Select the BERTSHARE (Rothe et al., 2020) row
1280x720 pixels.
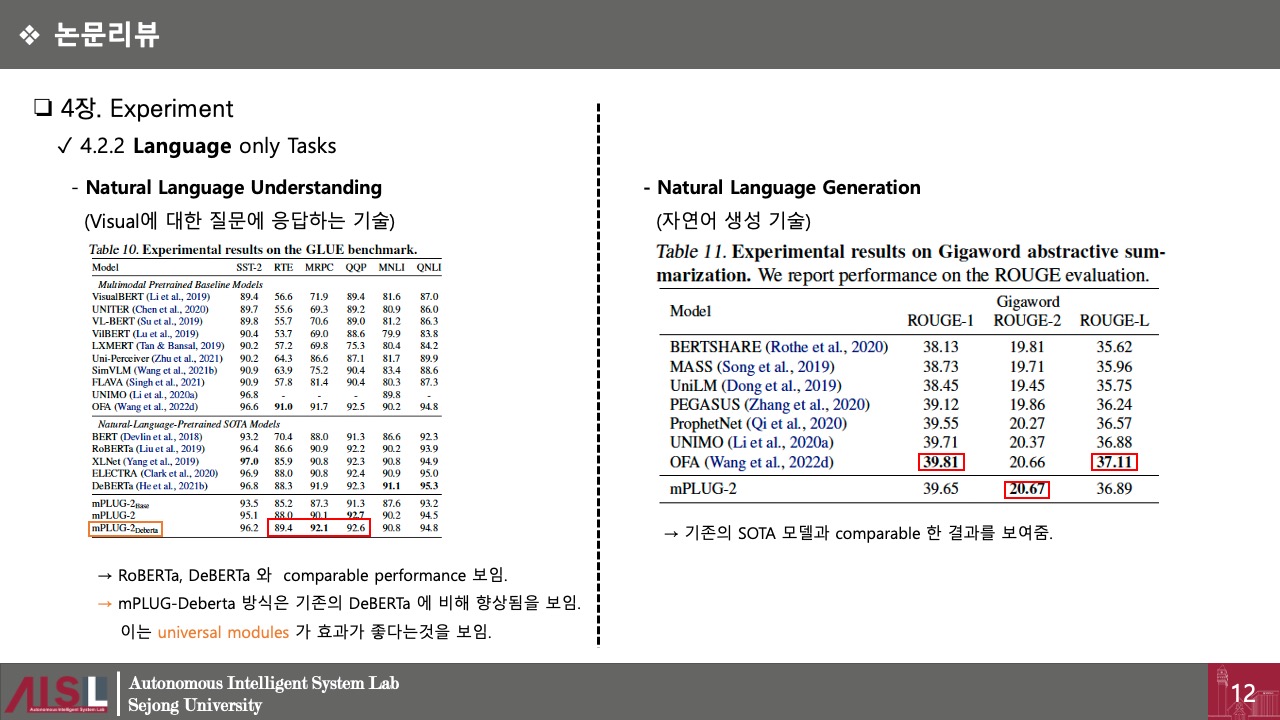[x=908, y=347]
